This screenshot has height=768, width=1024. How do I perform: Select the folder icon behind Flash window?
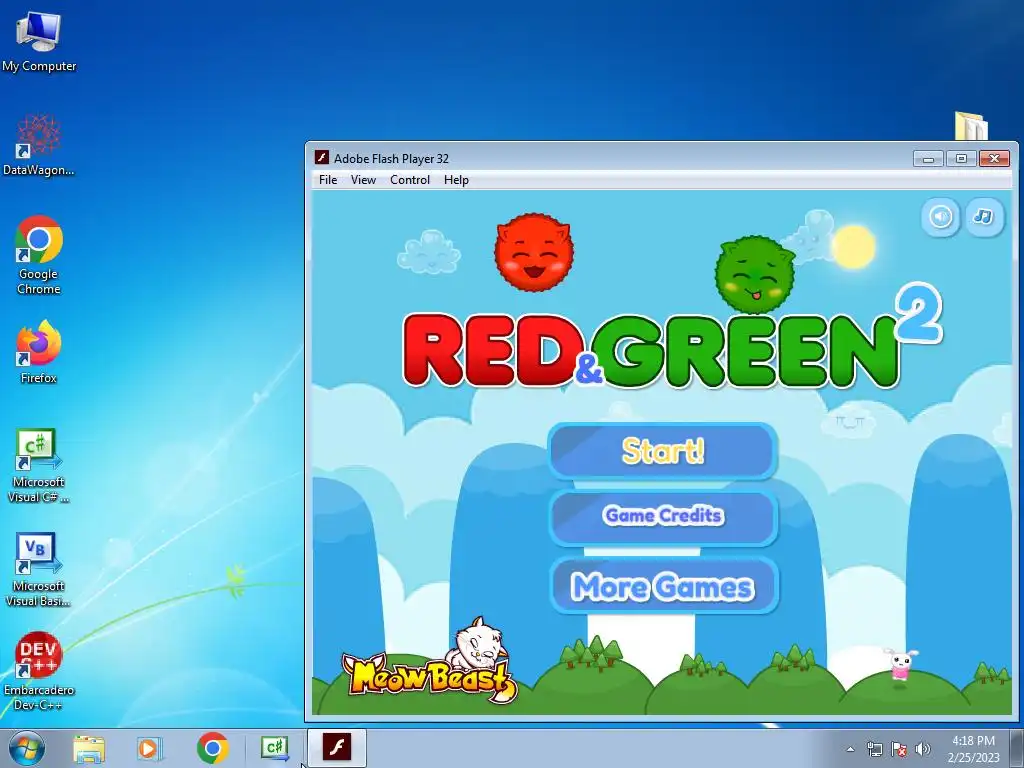[971, 125]
